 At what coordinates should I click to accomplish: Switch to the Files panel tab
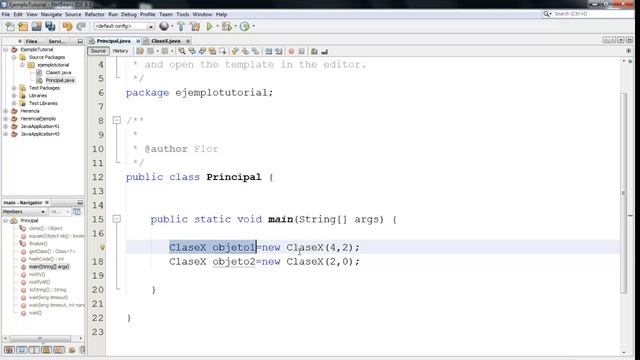coord(31,41)
